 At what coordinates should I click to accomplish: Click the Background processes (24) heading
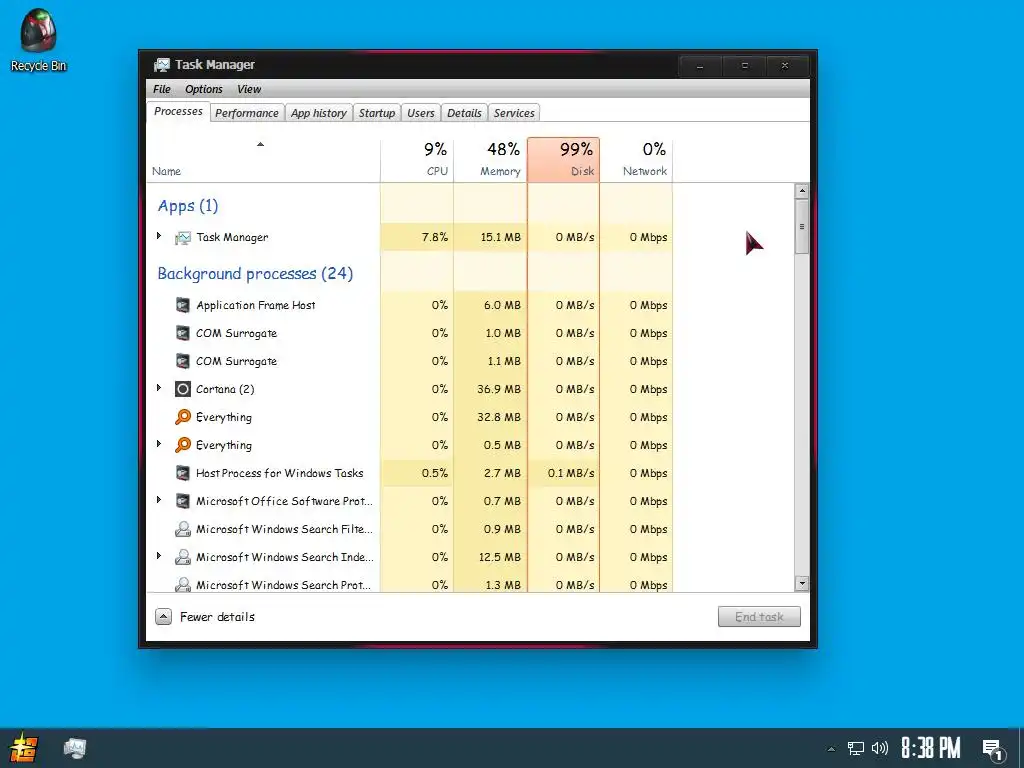coord(255,274)
